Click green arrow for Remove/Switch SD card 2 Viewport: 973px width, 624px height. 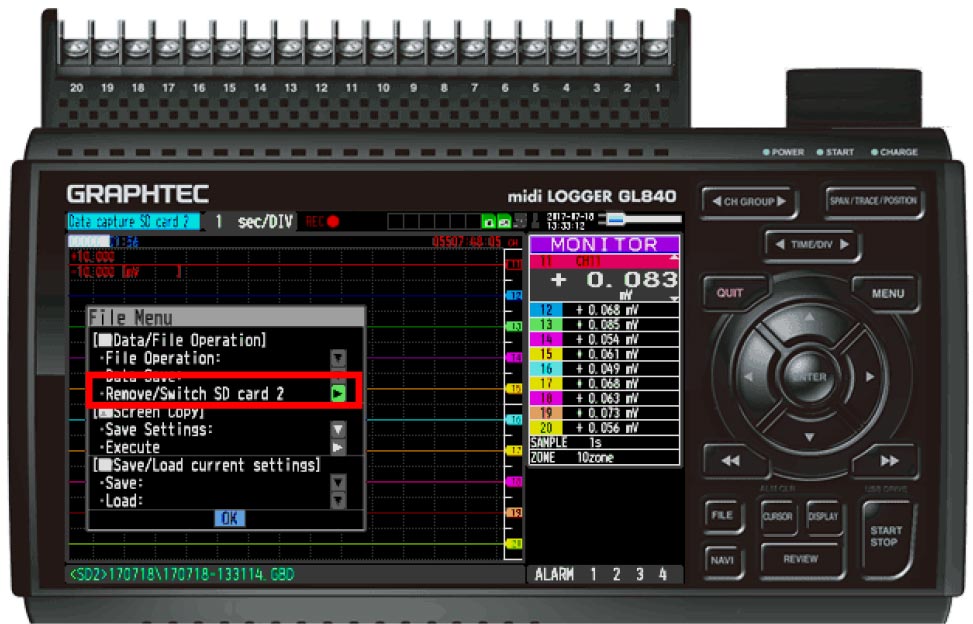[x=338, y=393]
